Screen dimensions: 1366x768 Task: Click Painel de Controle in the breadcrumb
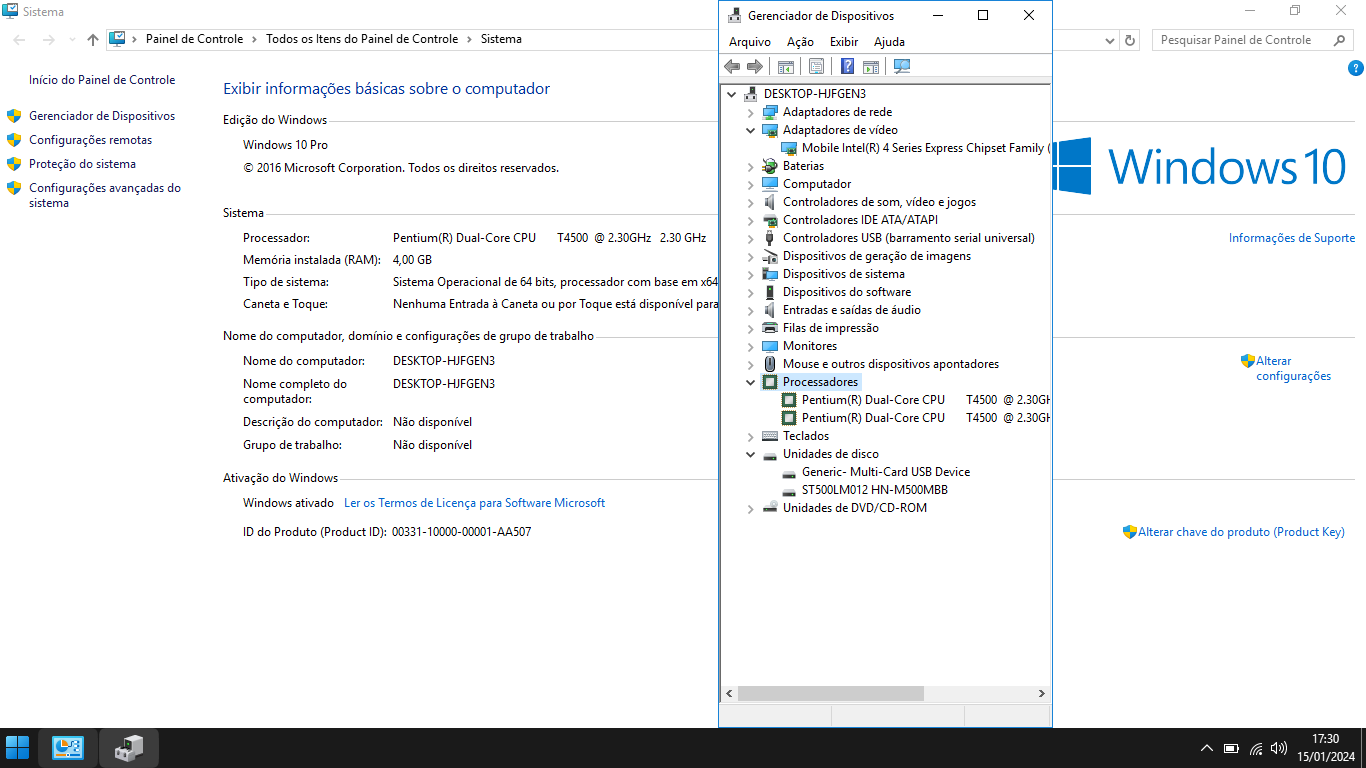click(x=194, y=40)
